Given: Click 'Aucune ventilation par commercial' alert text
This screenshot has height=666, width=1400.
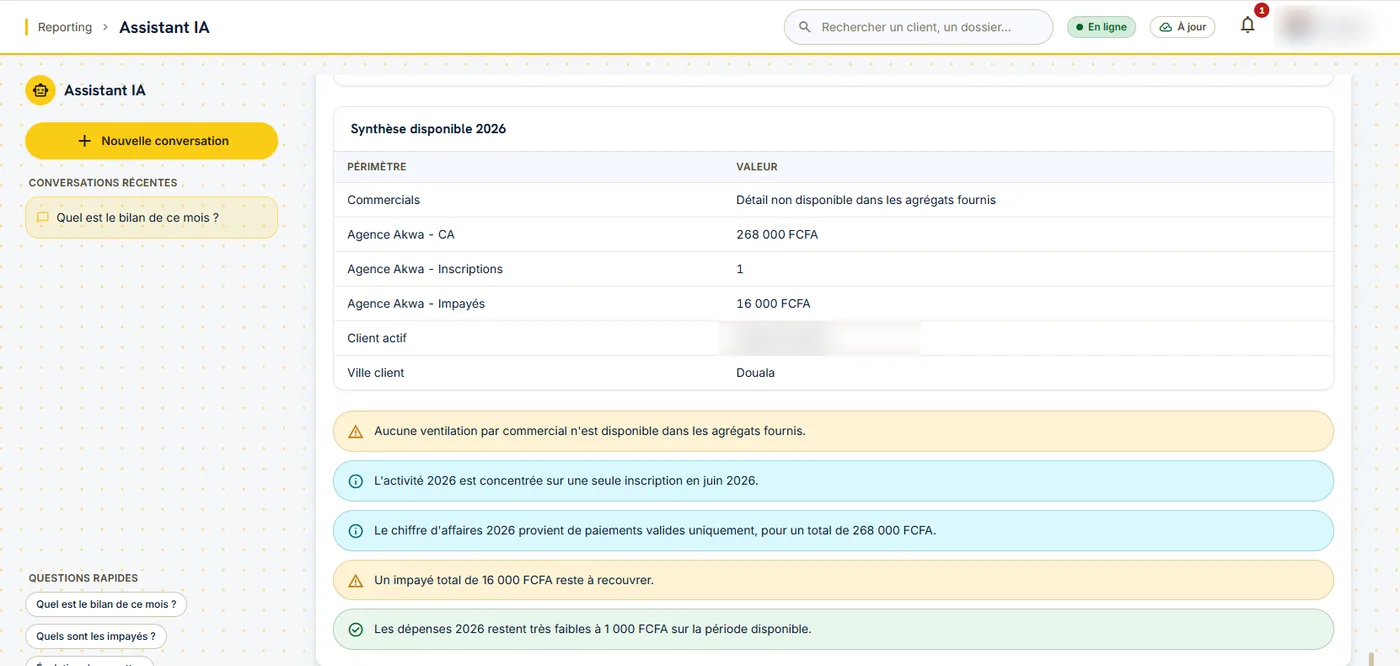Looking at the screenshot, I should (590, 431).
